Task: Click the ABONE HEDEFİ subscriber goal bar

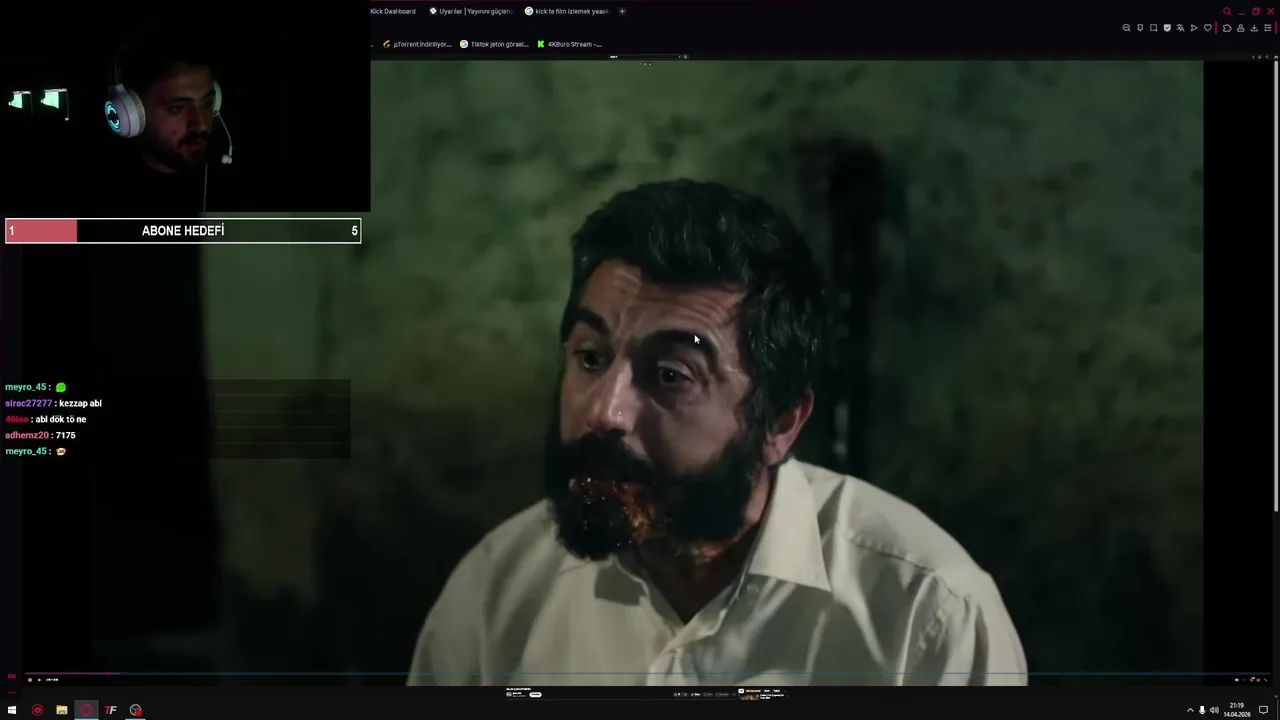Action: pos(183,231)
